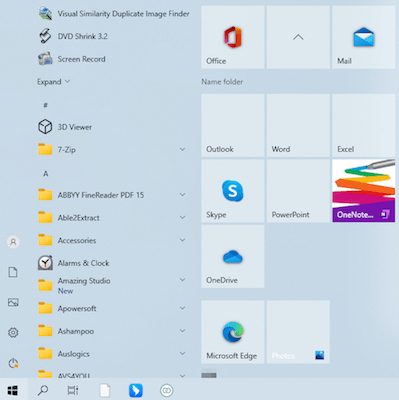Open Settings gear icon

click(x=13, y=332)
